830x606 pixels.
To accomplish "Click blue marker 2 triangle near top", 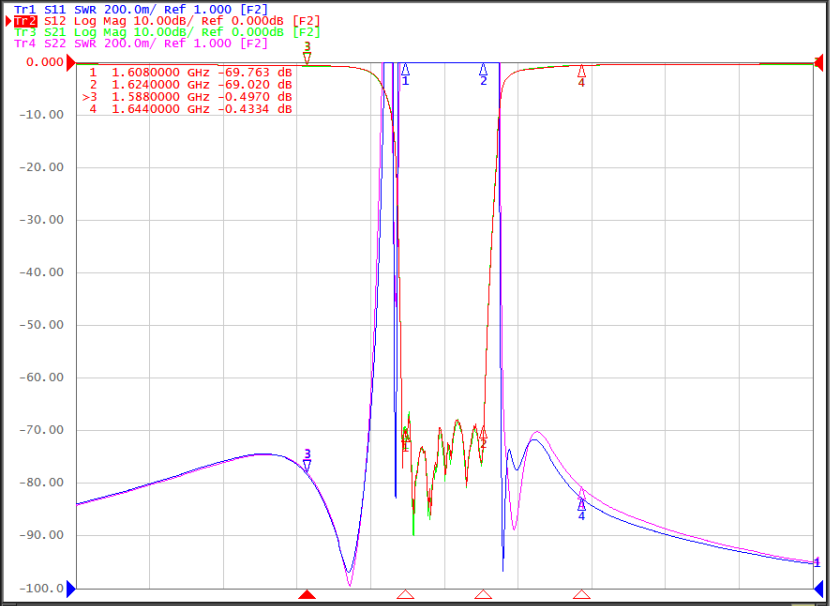I will pyautogui.click(x=483, y=69).
